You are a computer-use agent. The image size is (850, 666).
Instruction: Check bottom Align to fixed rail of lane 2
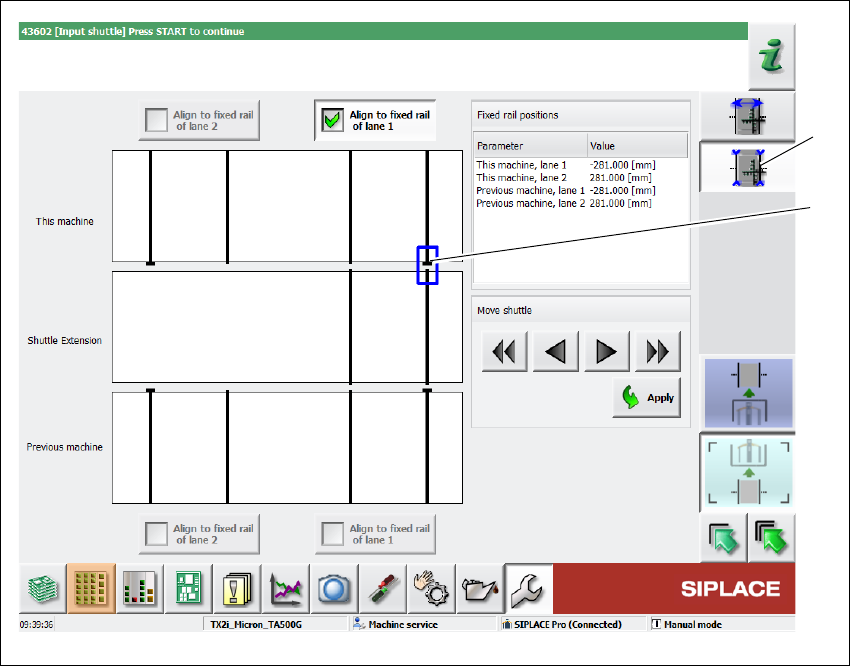click(x=199, y=534)
